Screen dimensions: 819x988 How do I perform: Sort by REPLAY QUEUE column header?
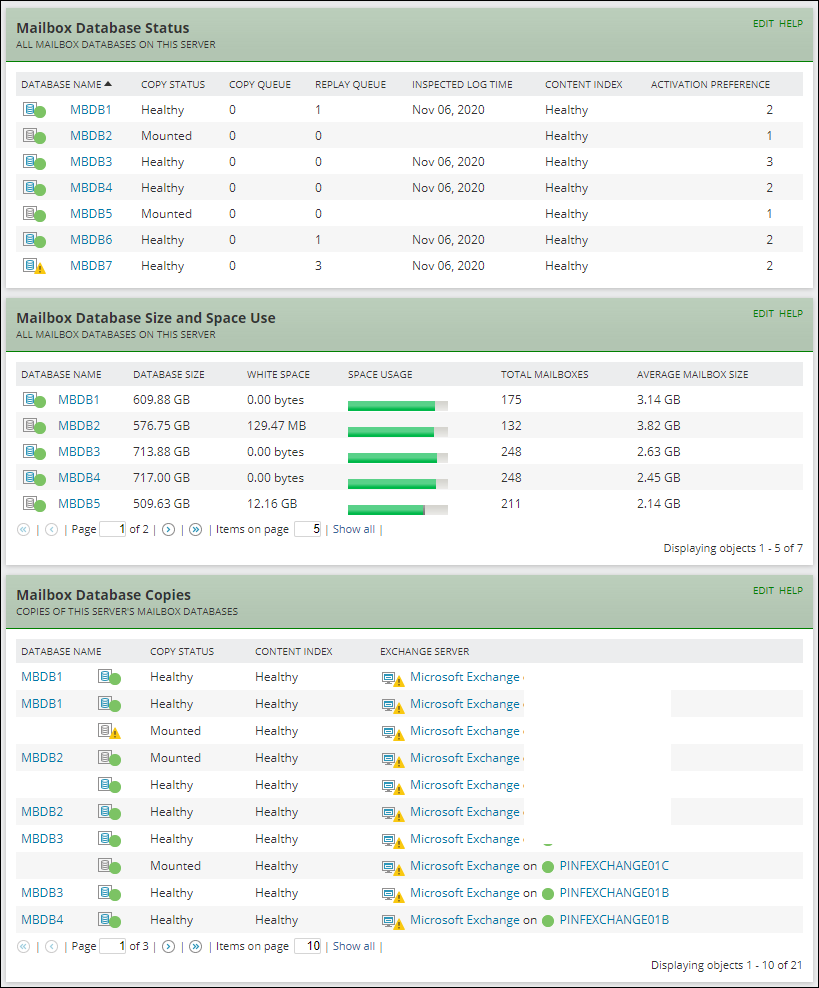pos(350,84)
